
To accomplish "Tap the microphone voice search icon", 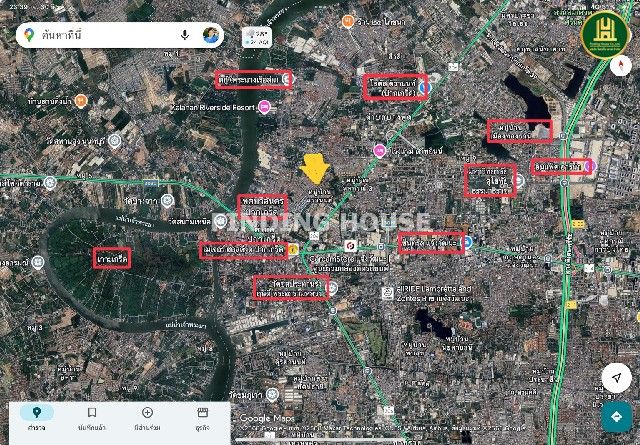I will (x=185, y=35).
